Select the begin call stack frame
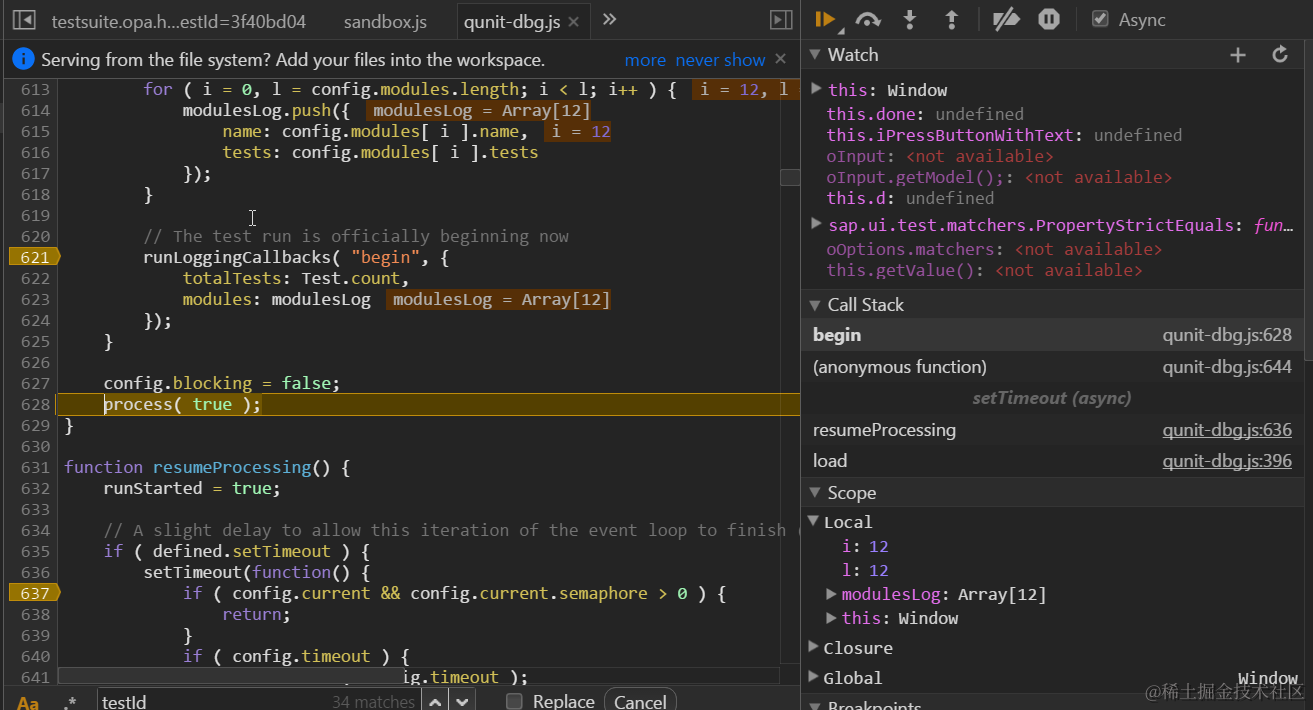Image resolution: width=1313 pixels, height=710 pixels. tap(1052, 335)
